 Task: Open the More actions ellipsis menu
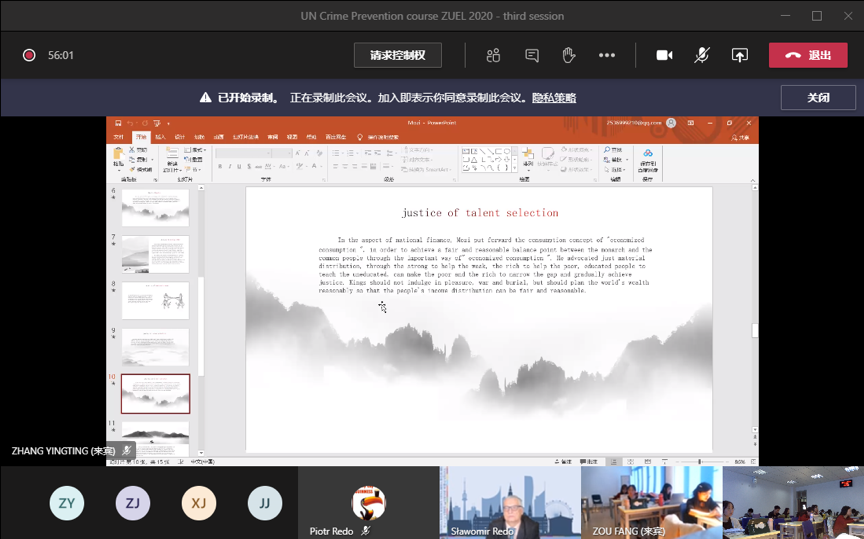coord(607,55)
